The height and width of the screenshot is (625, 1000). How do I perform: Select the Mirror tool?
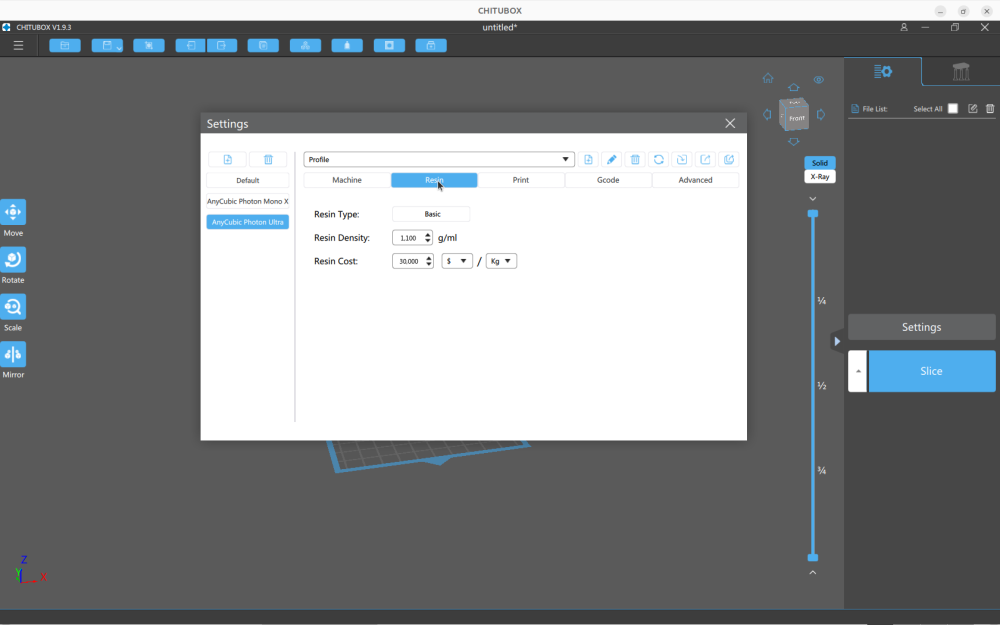click(x=13, y=354)
